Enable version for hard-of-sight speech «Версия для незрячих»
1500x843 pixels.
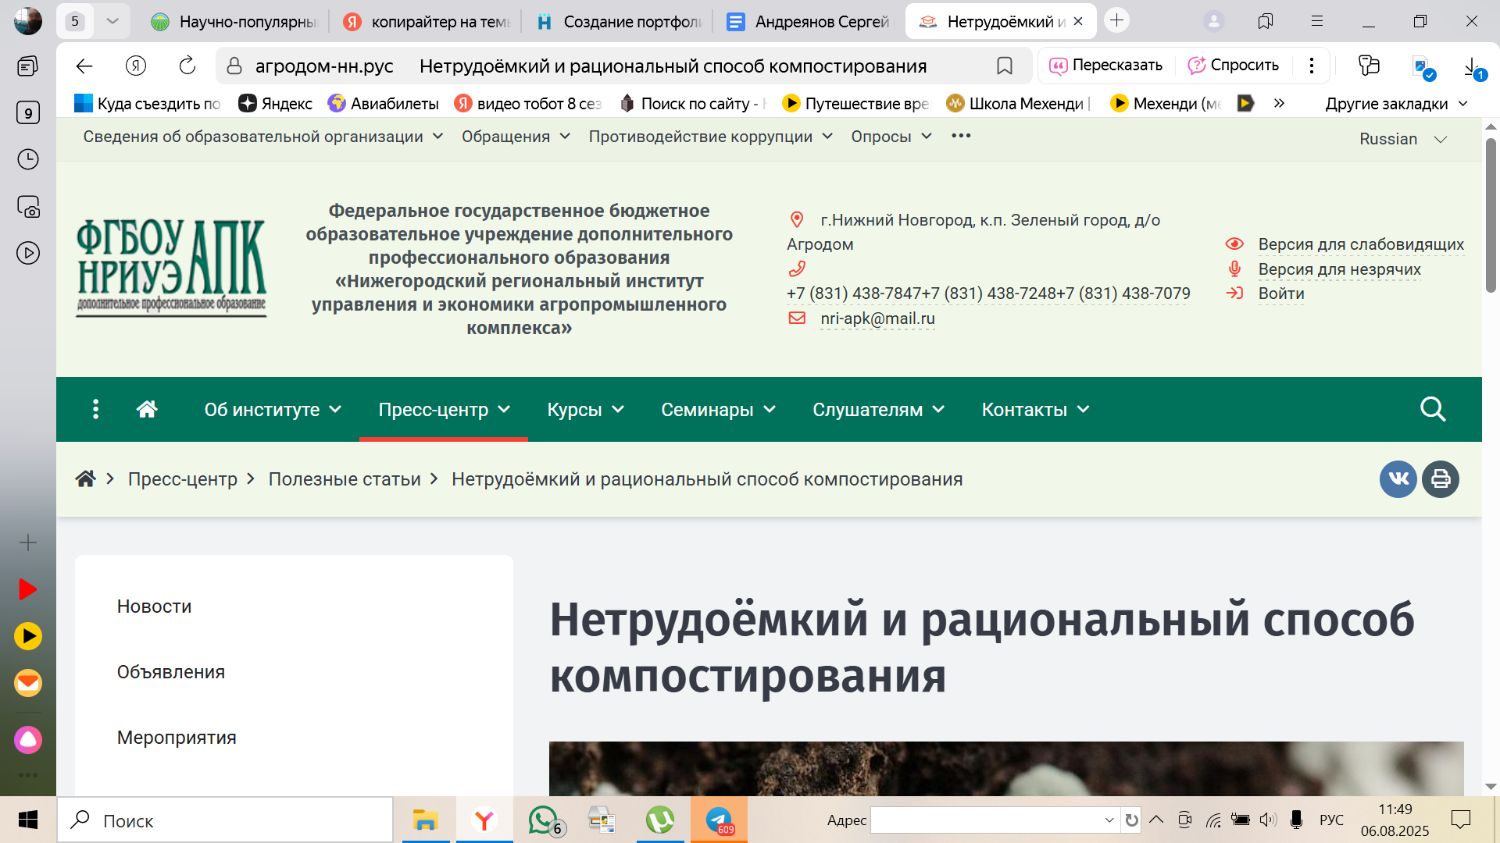(1338, 269)
